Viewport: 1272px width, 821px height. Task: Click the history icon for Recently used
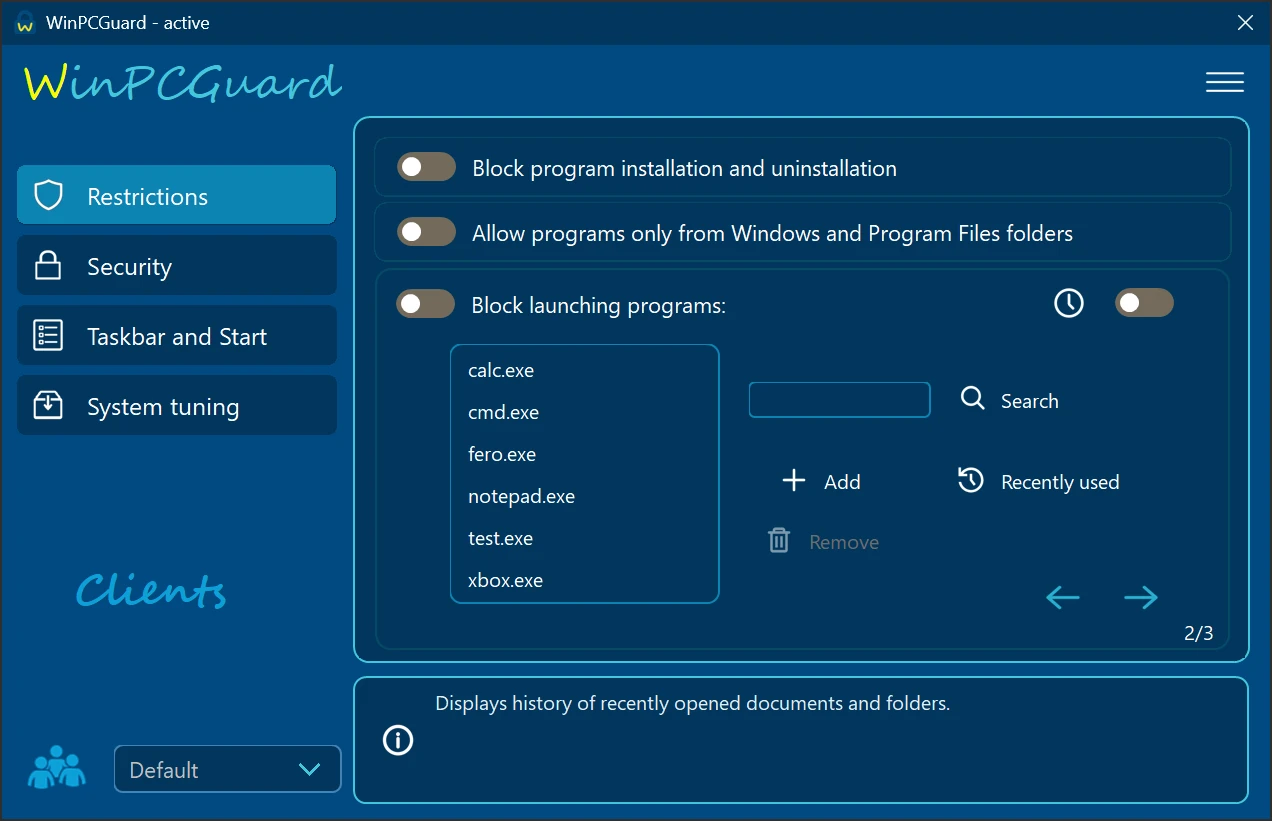970,481
